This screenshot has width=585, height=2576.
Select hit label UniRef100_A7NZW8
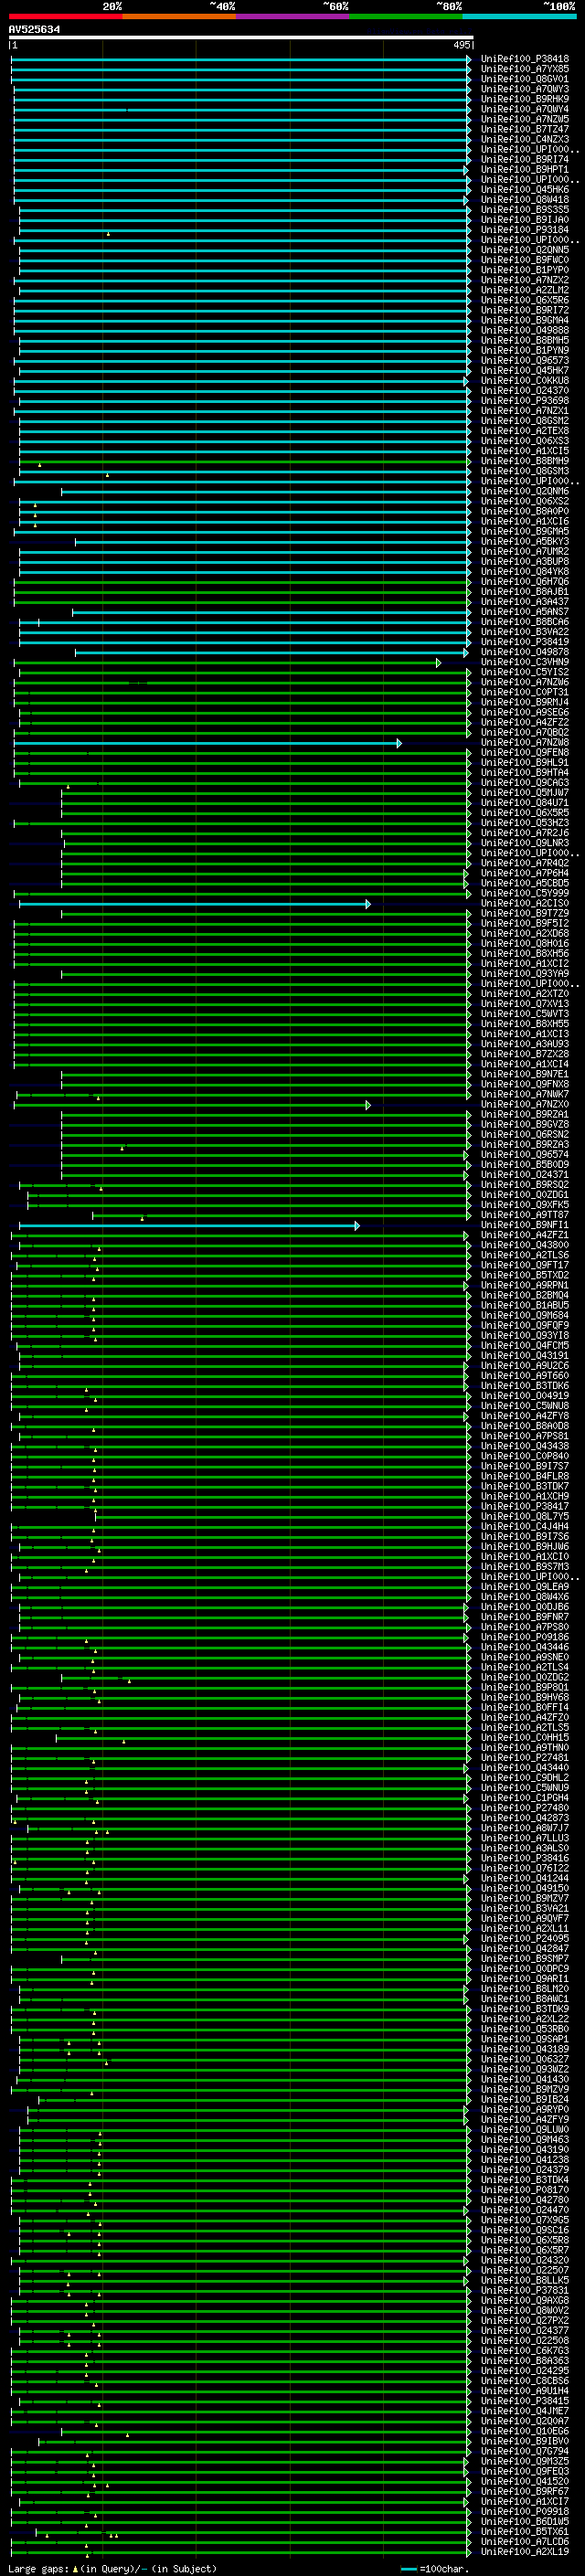click(525, 742)
